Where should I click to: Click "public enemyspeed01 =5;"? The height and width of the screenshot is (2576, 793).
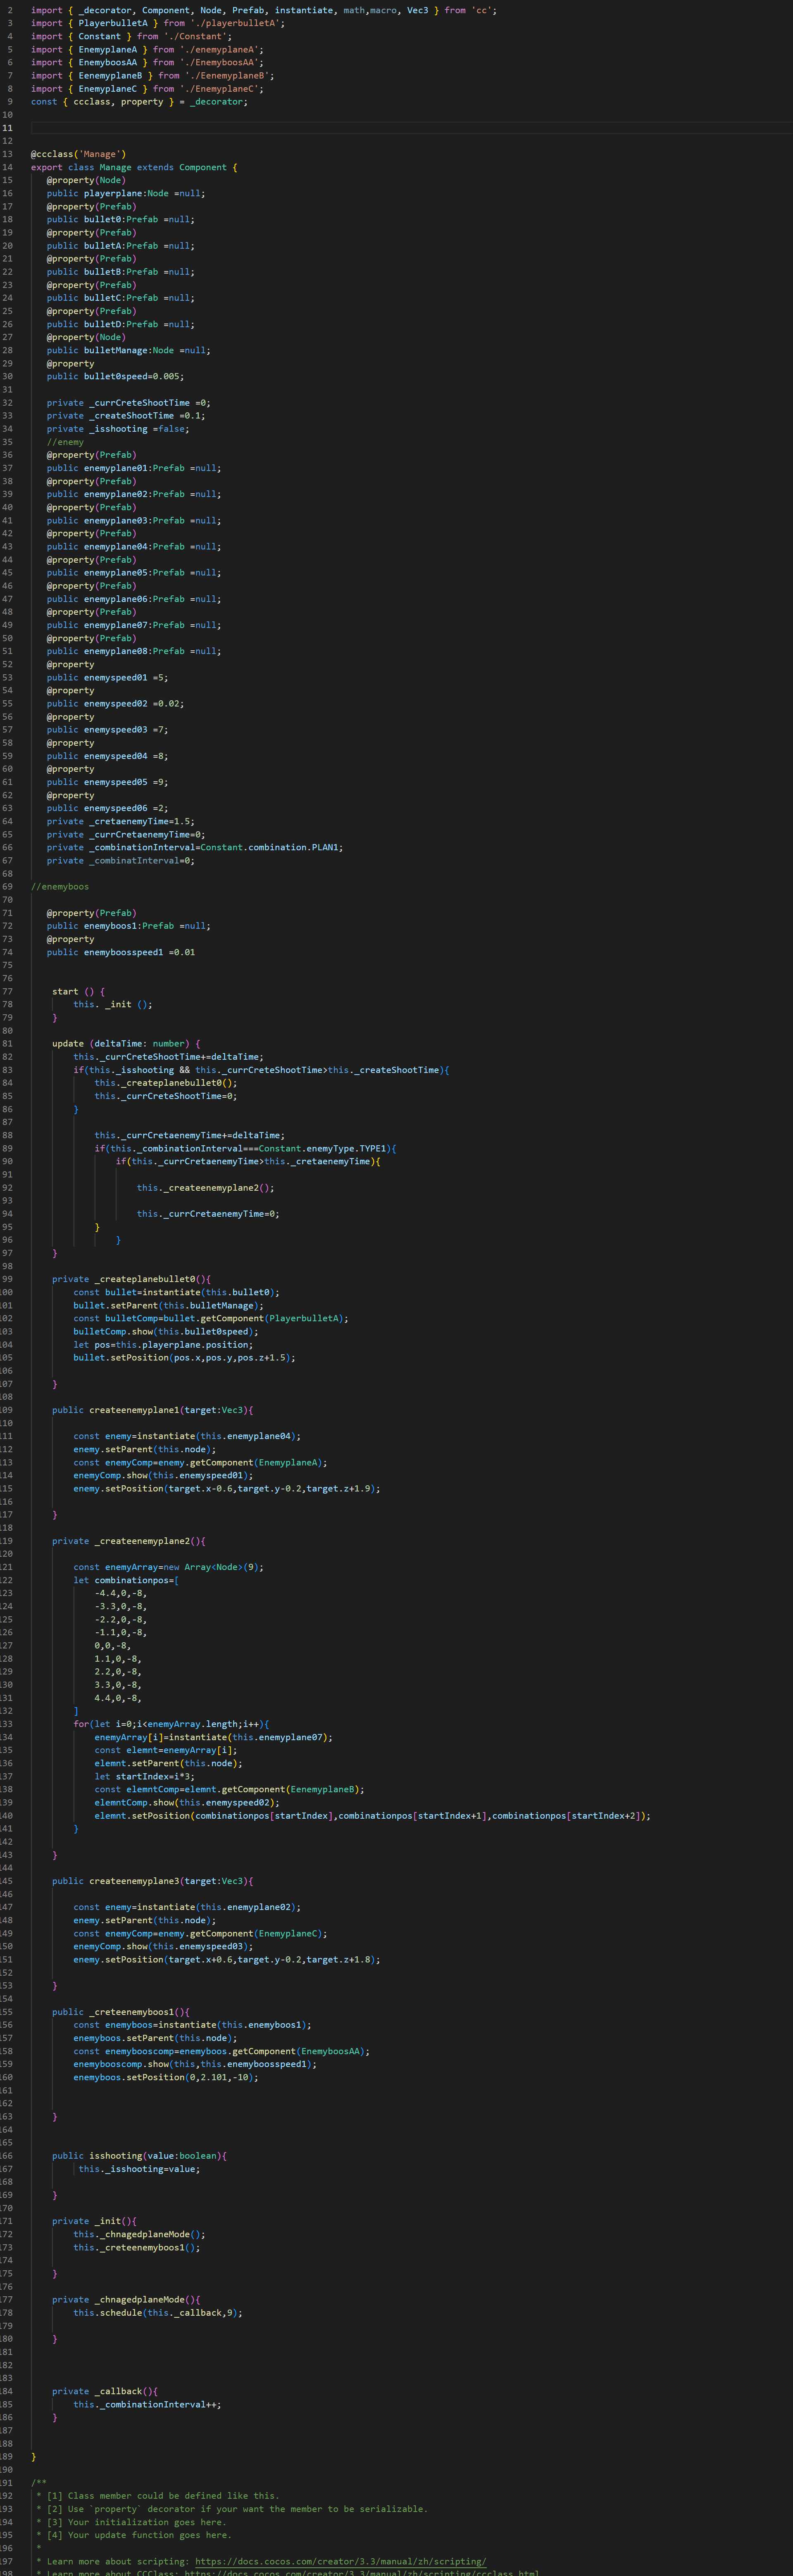108,677
